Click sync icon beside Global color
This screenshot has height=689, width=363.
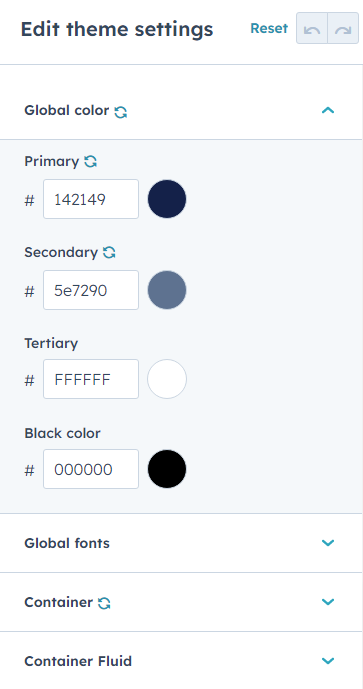[120, 112]
